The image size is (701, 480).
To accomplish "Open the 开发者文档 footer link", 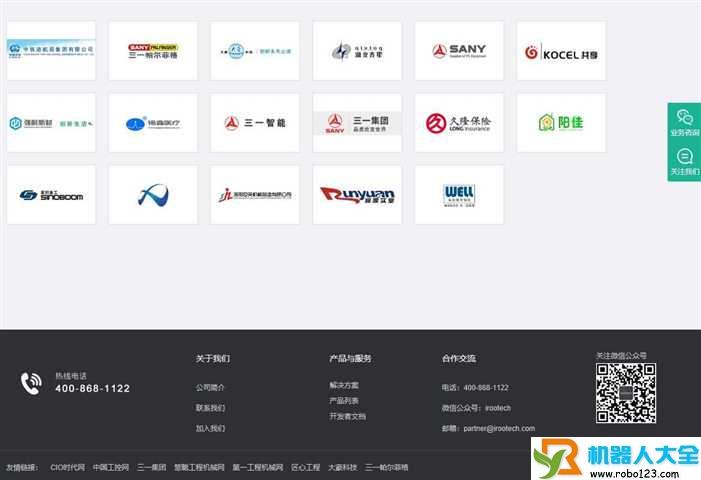I will pos(347,416).
